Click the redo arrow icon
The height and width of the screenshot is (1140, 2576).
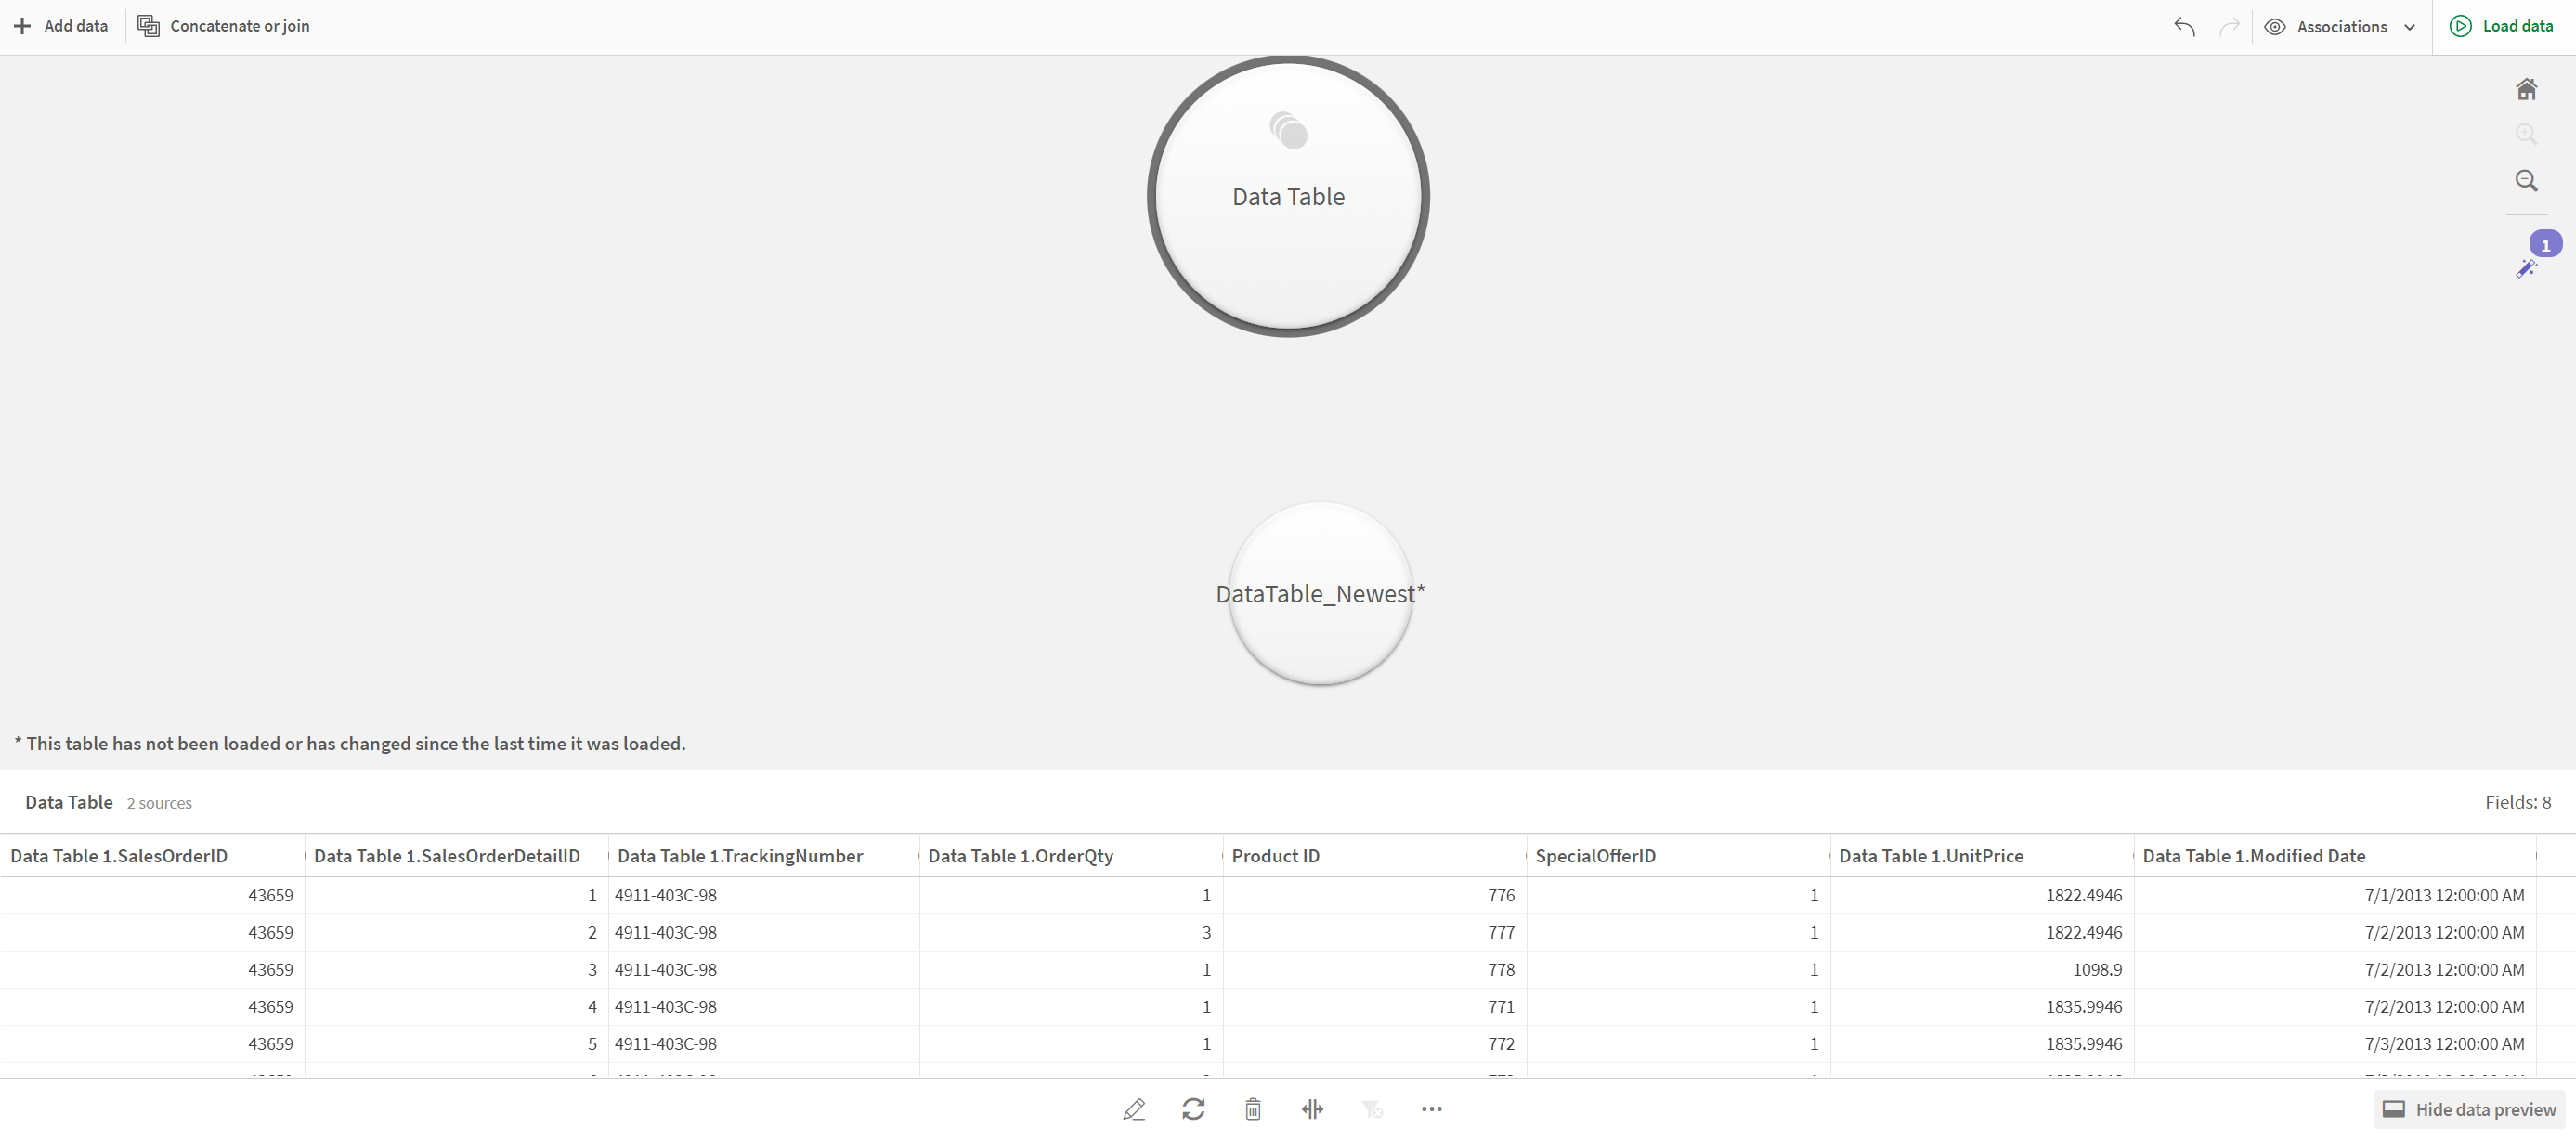(x=2230, y=26)
